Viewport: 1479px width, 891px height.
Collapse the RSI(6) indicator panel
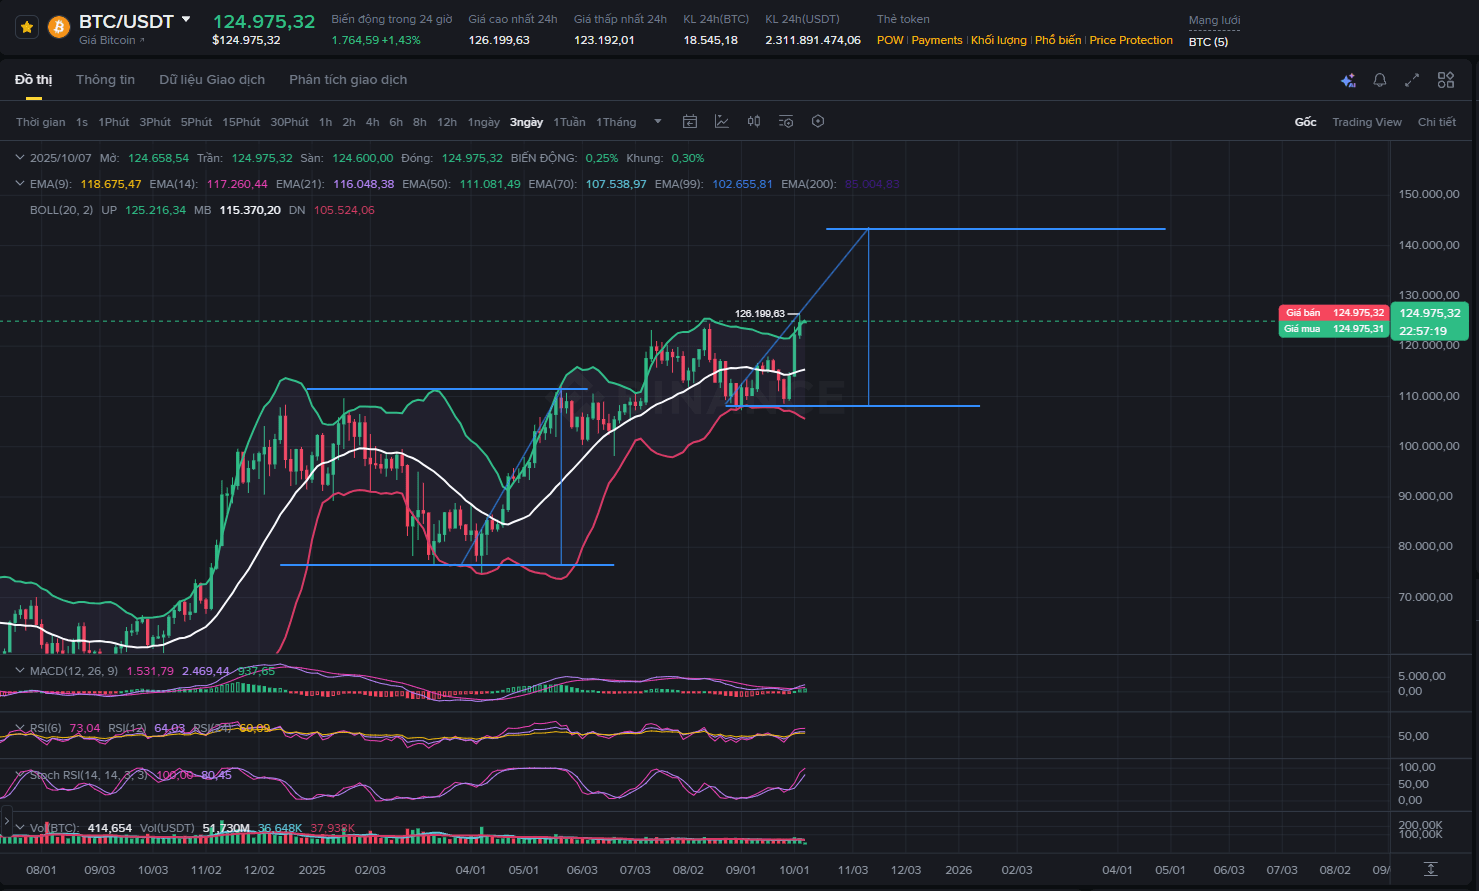(x=20, y=728)
